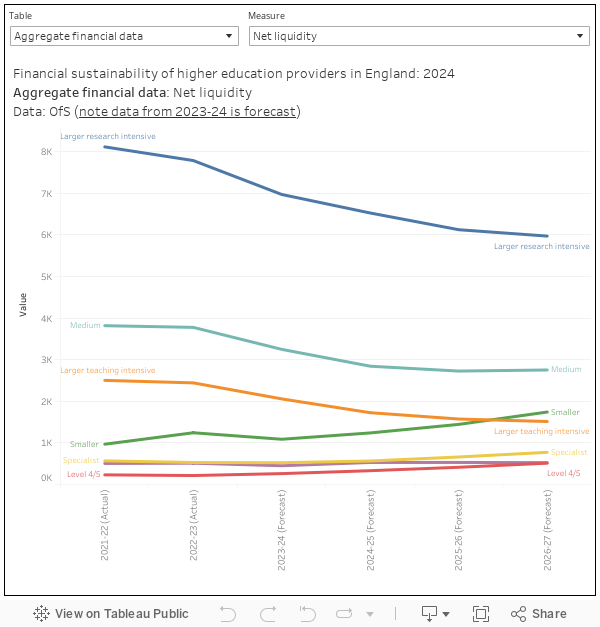Enter full screen using the toolbar icon

(x=480, y=614)
